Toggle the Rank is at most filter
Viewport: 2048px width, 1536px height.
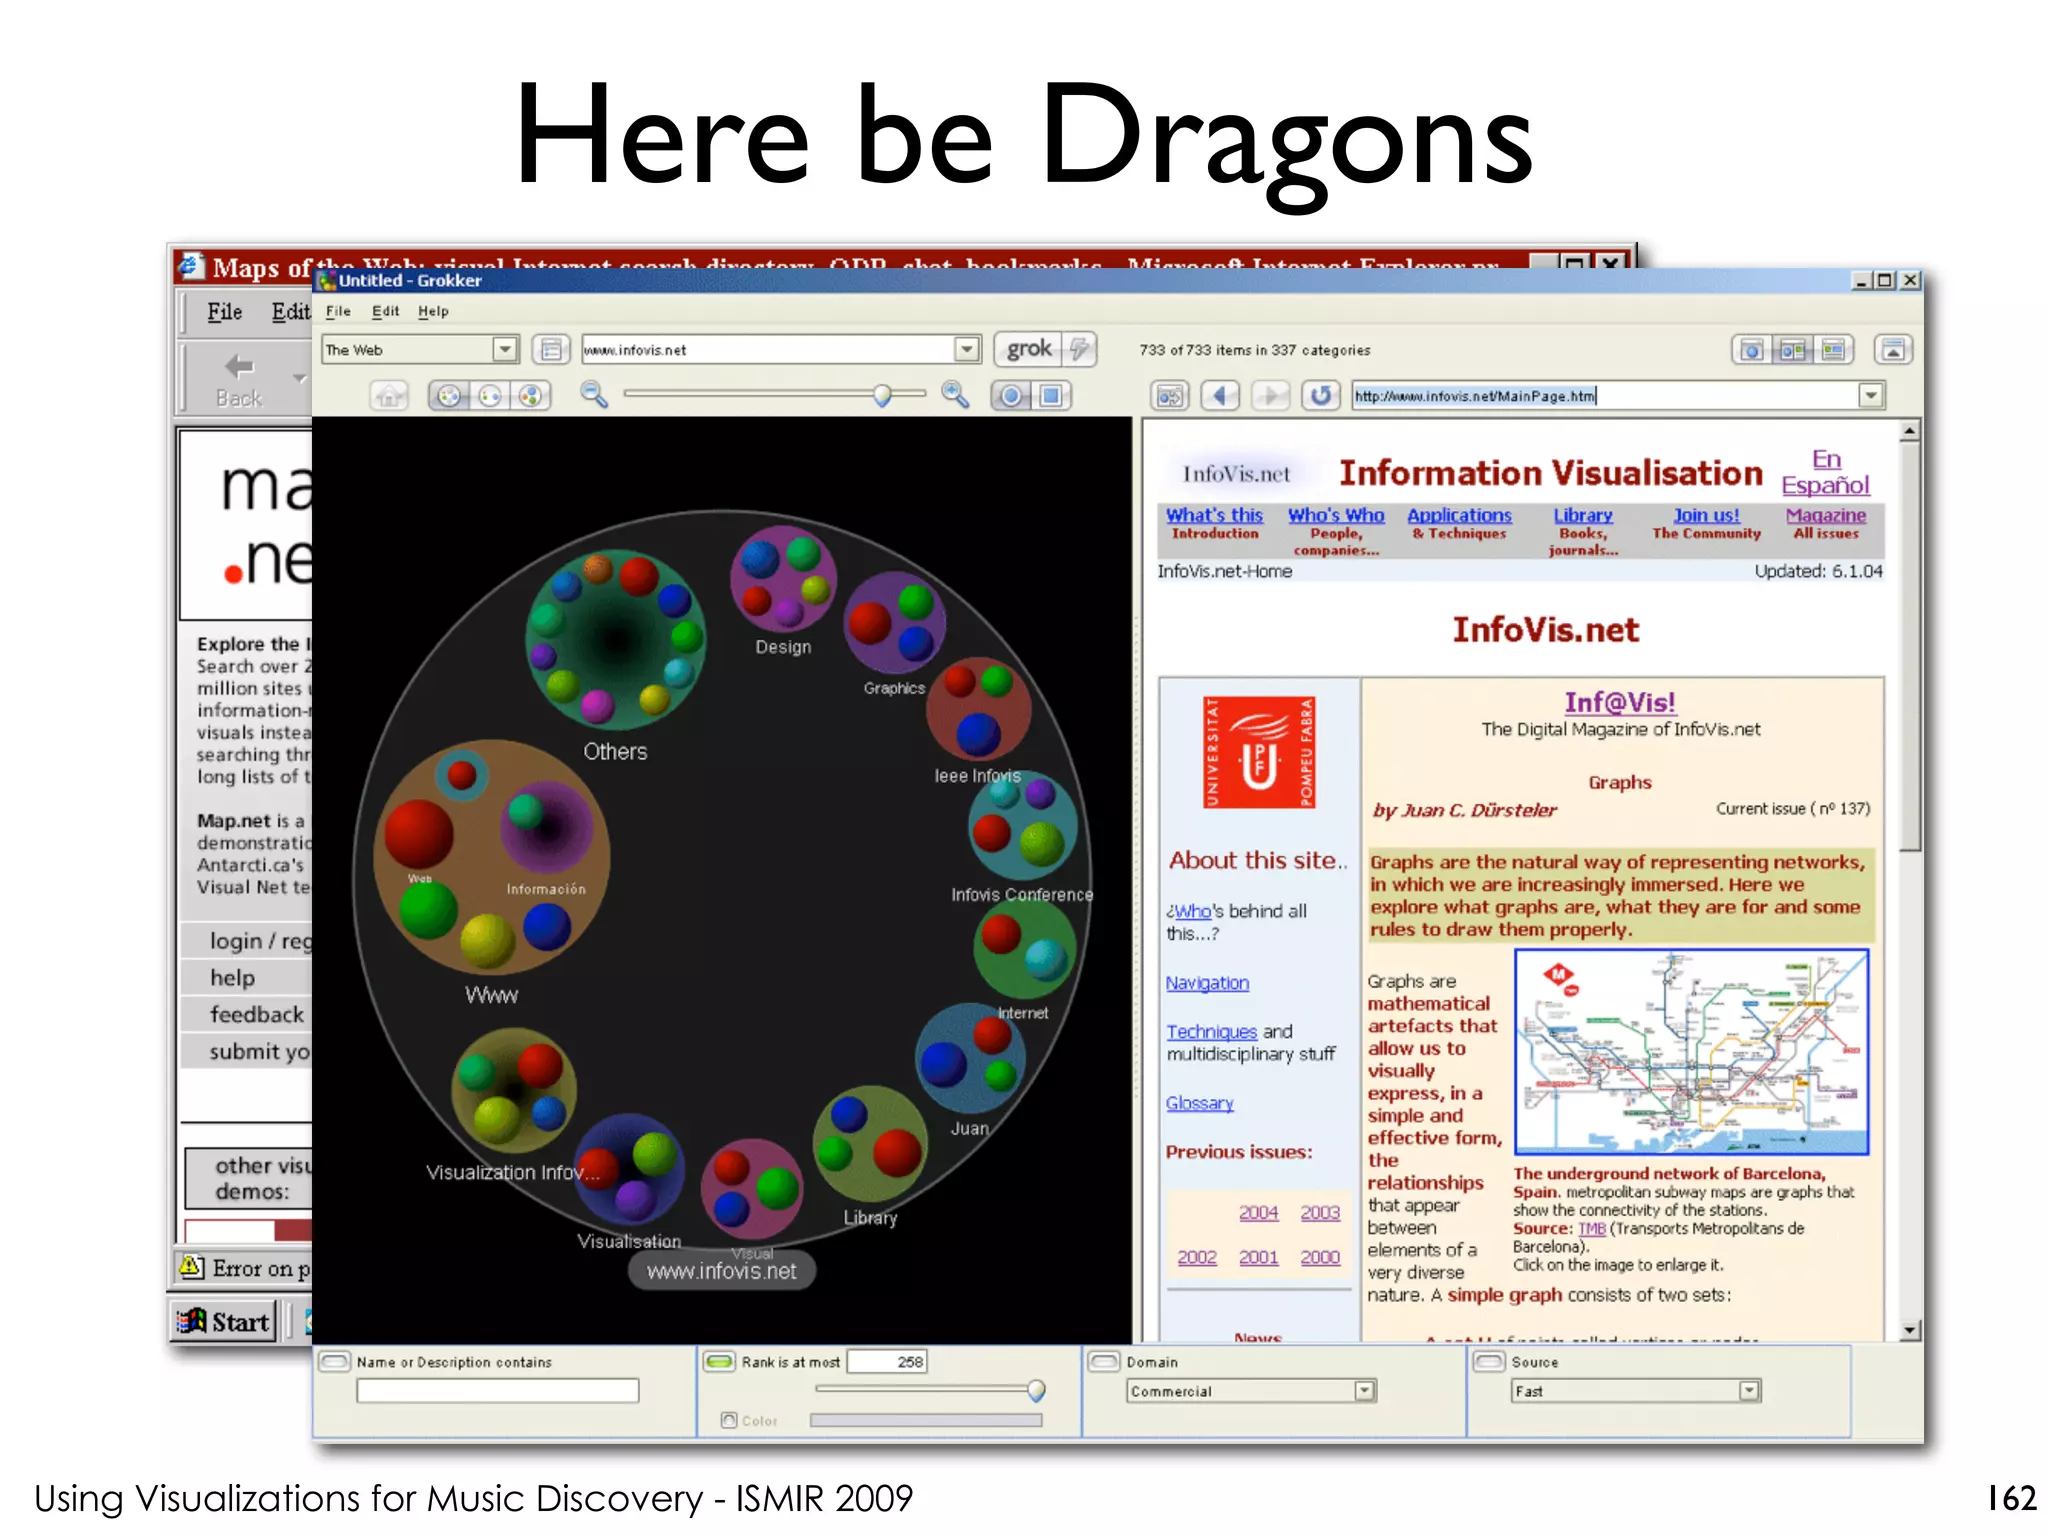pyautogui.click(x=720, y=1362)
